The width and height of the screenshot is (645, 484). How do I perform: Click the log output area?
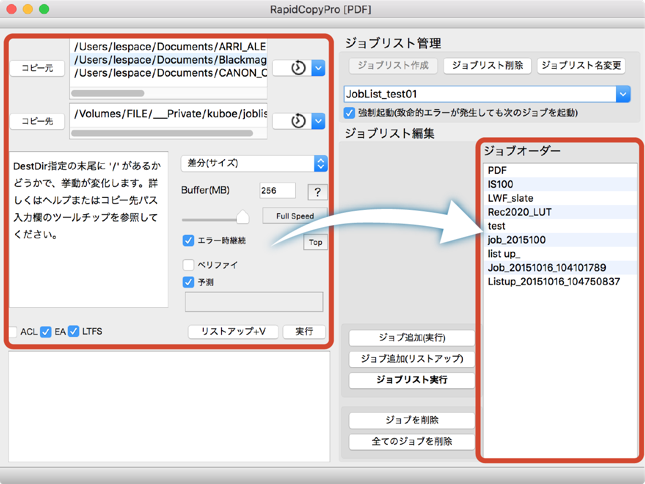169,406
